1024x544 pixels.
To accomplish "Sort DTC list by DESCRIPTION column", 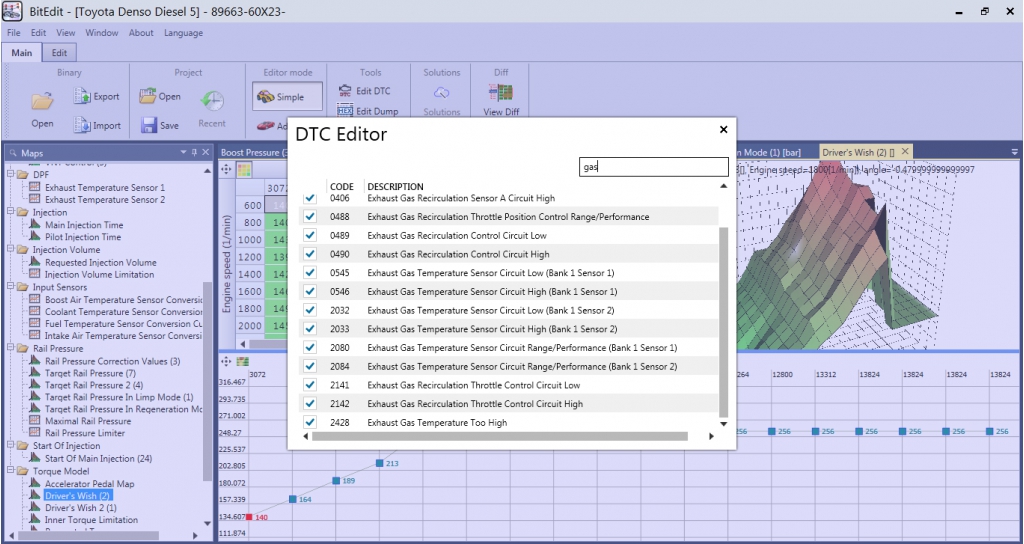I will pos(395,186).
